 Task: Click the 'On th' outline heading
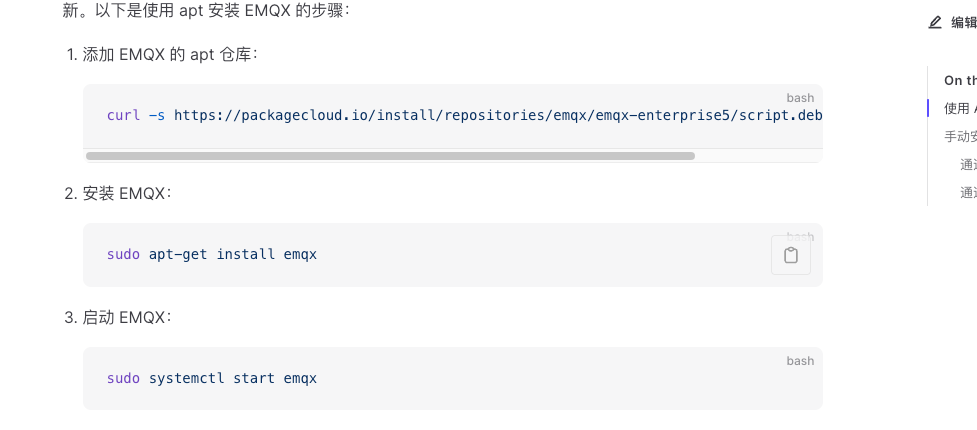(x=960, y=80)
